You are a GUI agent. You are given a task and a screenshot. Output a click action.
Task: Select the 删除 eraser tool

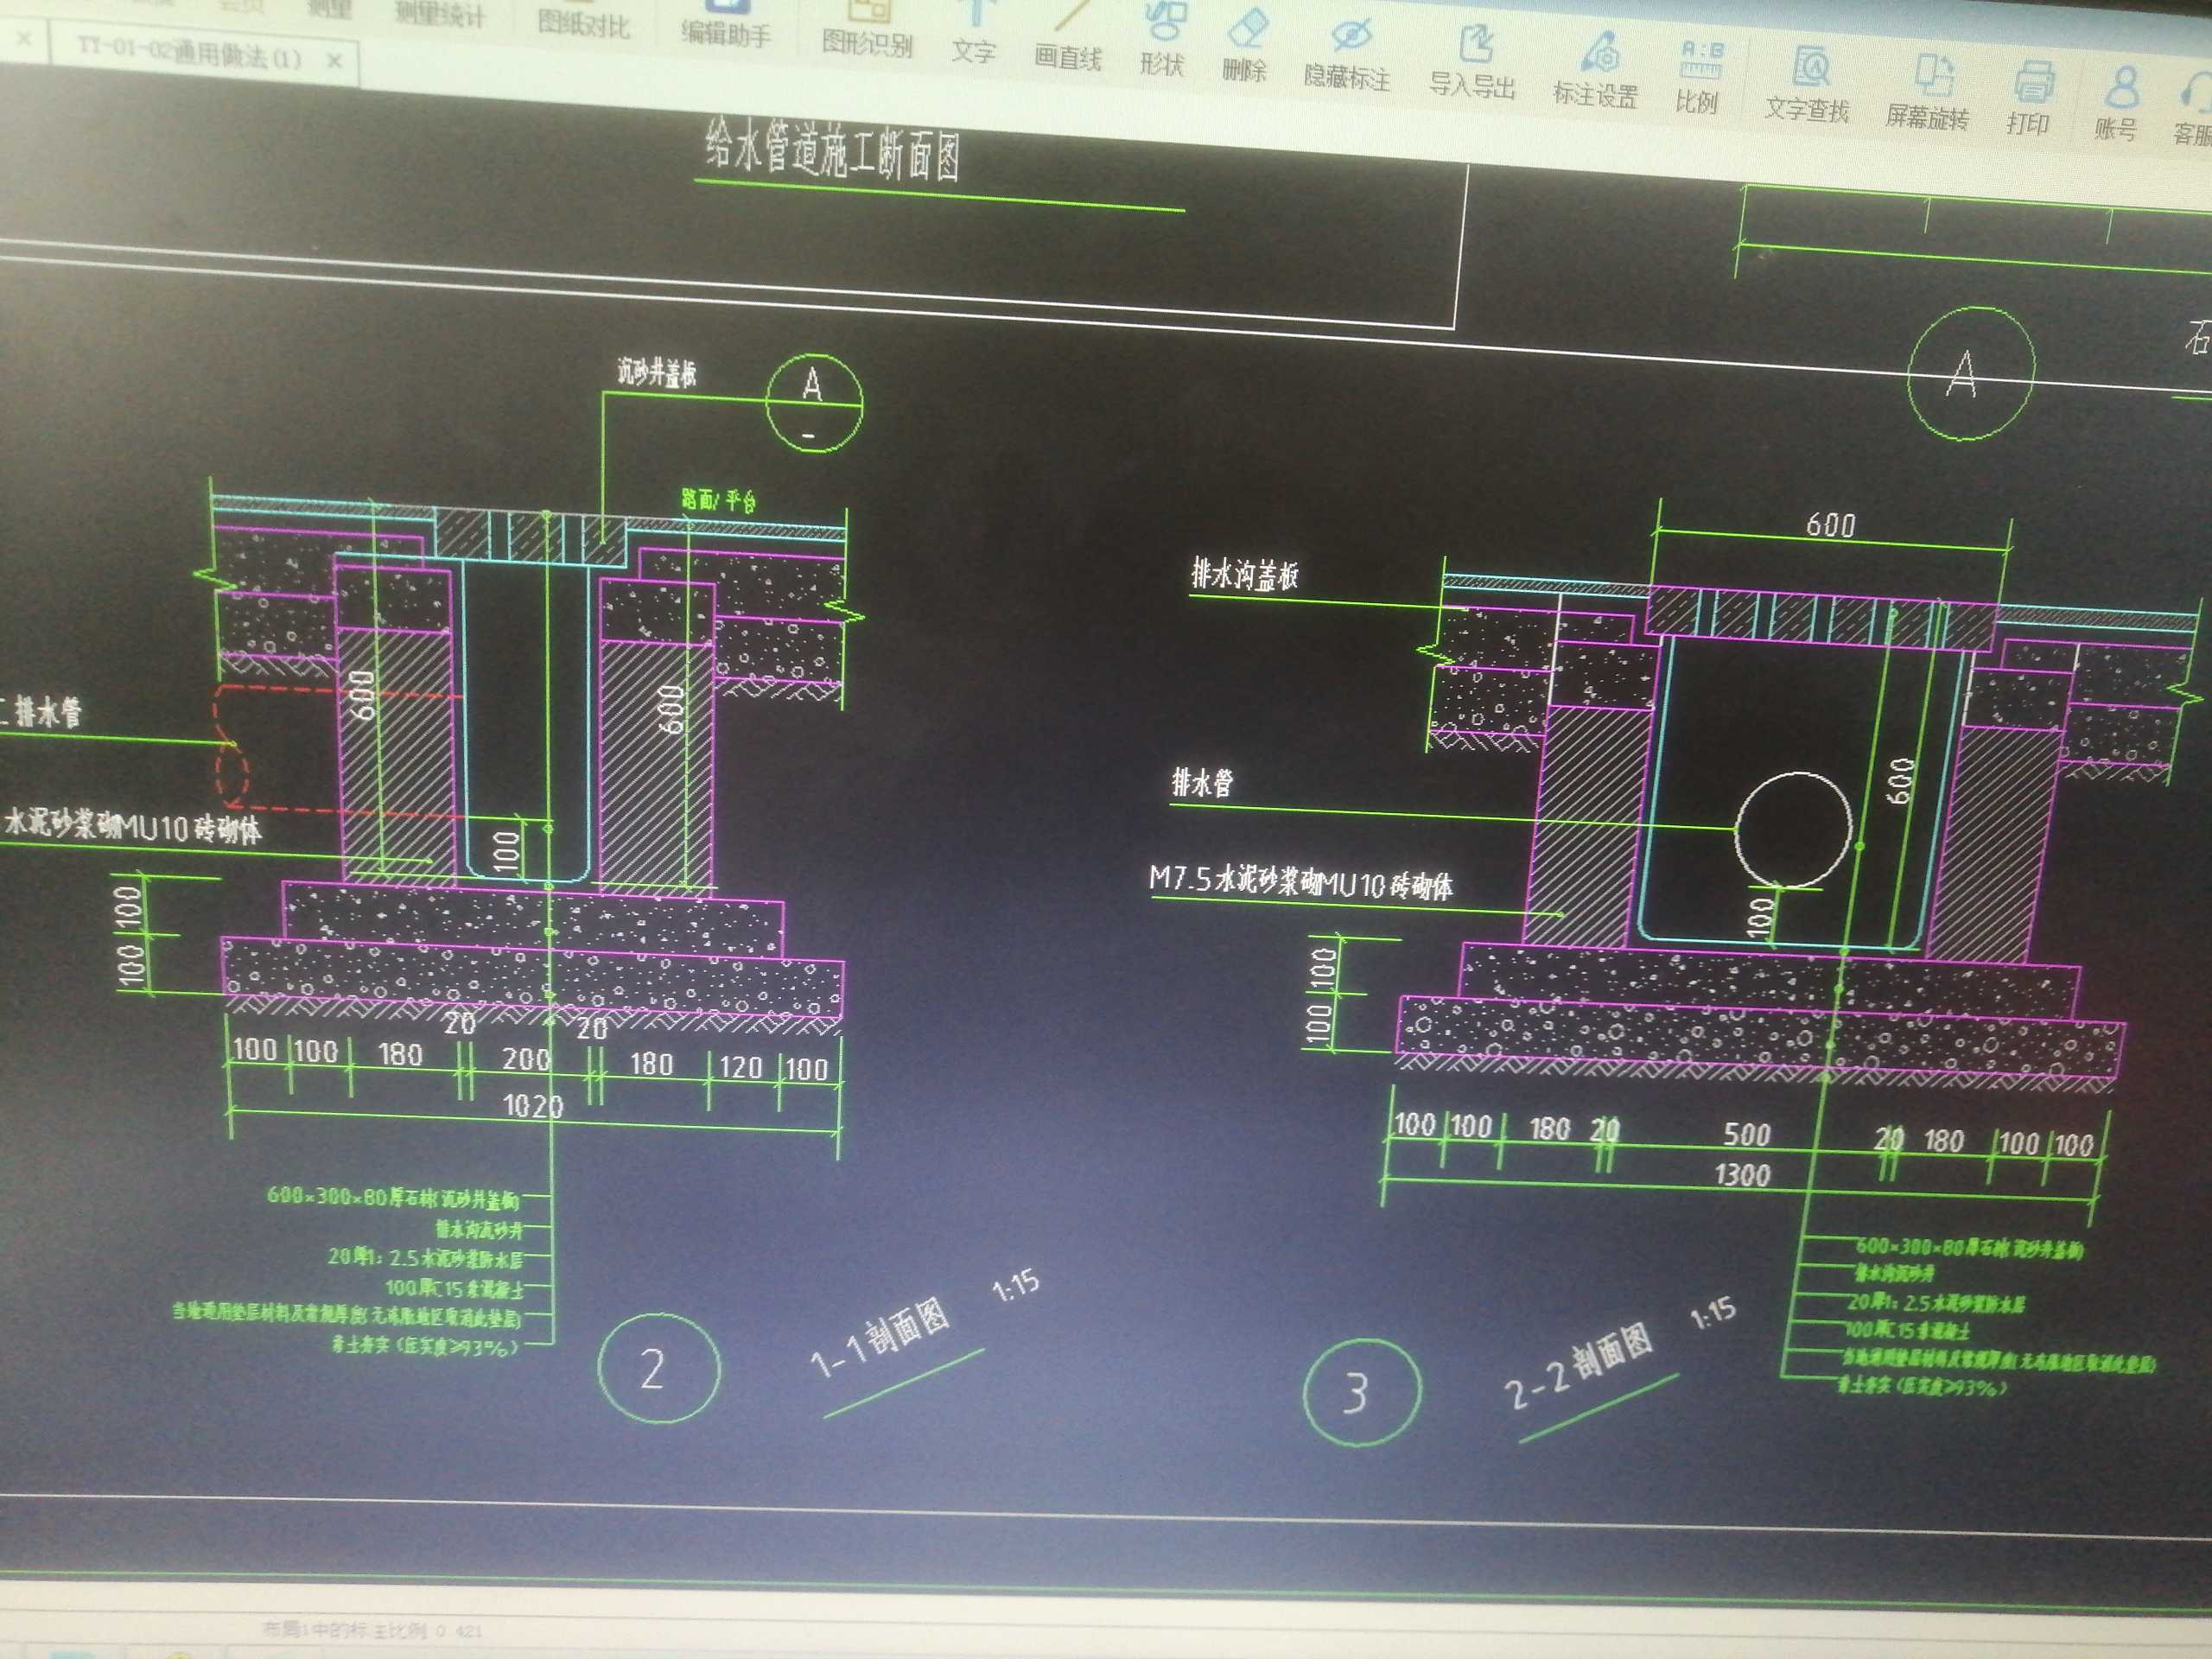click(x=1245, y=47)
